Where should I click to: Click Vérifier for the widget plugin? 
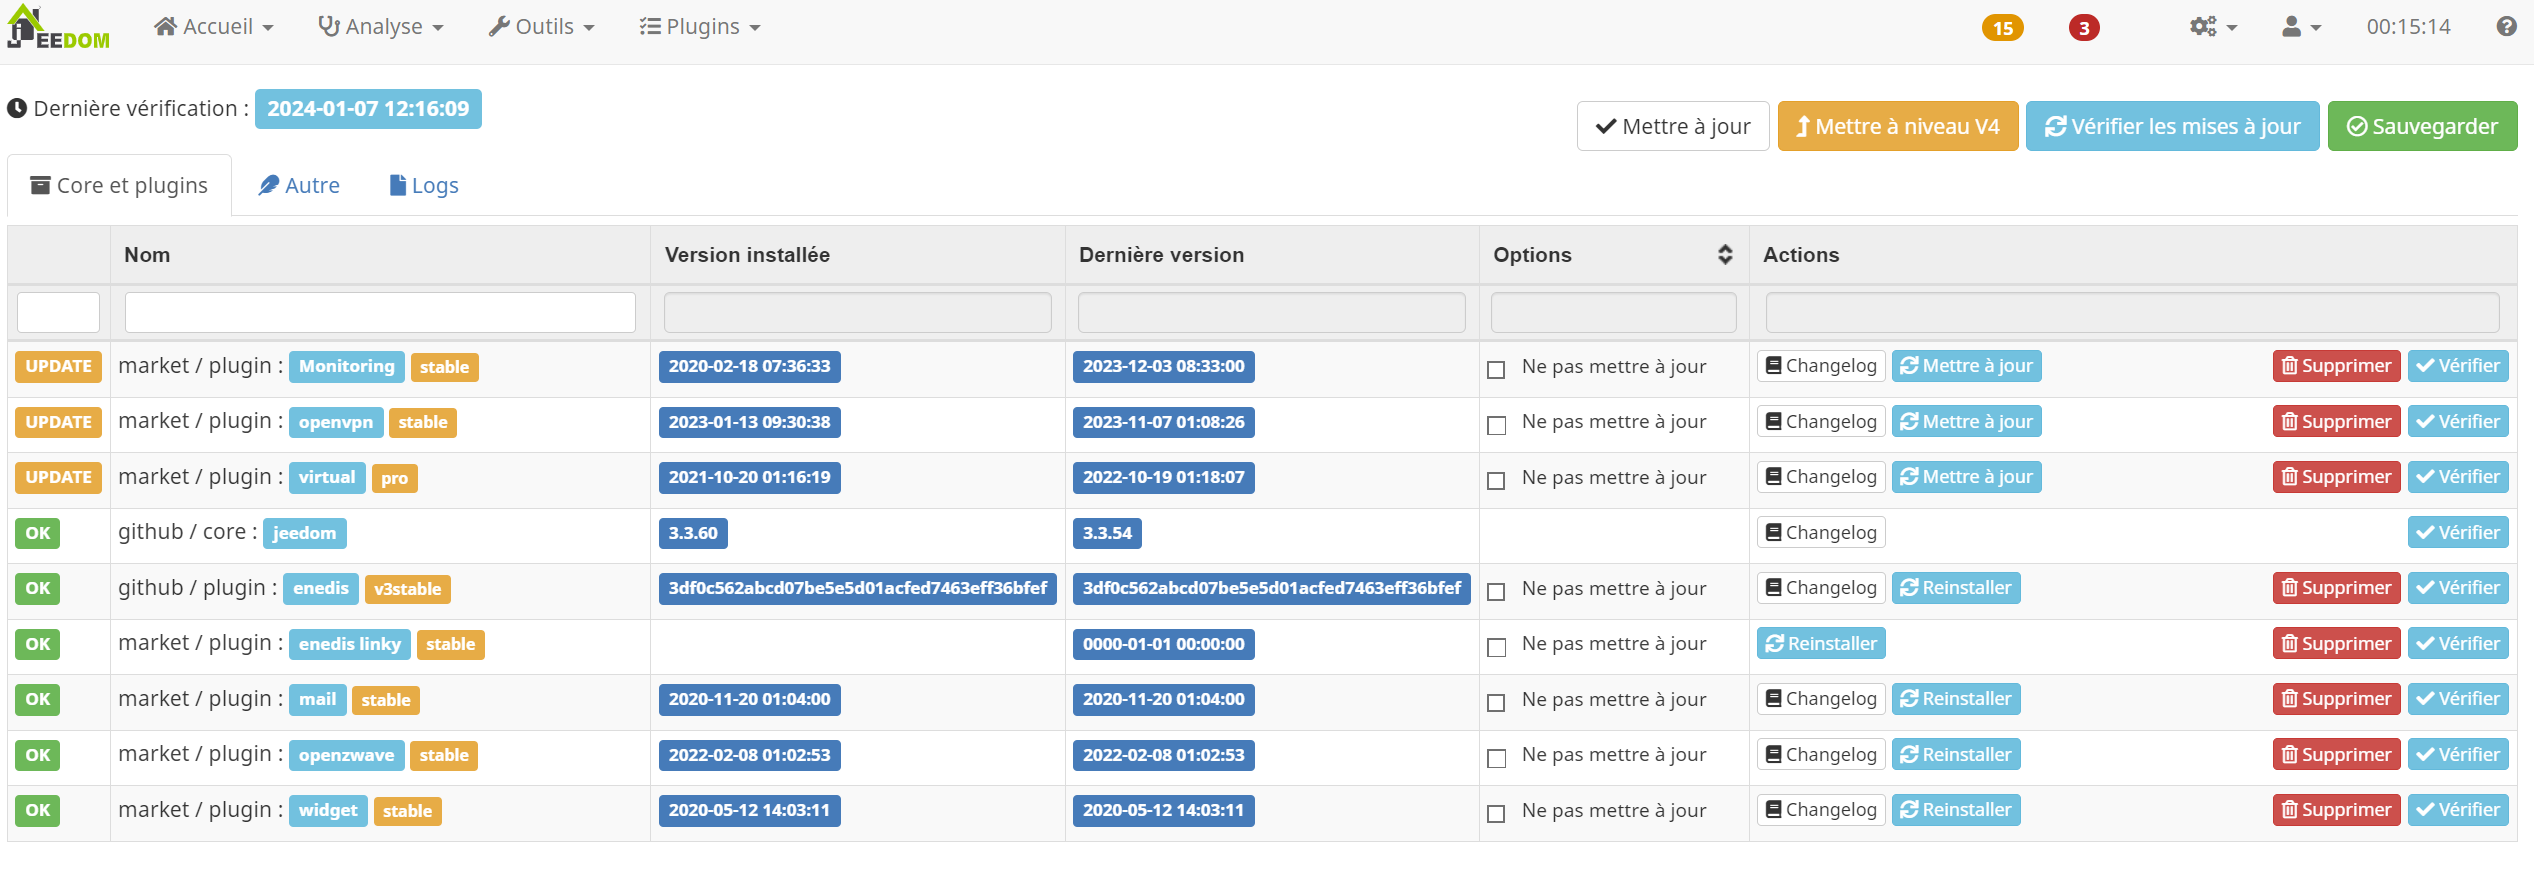pyautogui.click(x=2458, y=810)
